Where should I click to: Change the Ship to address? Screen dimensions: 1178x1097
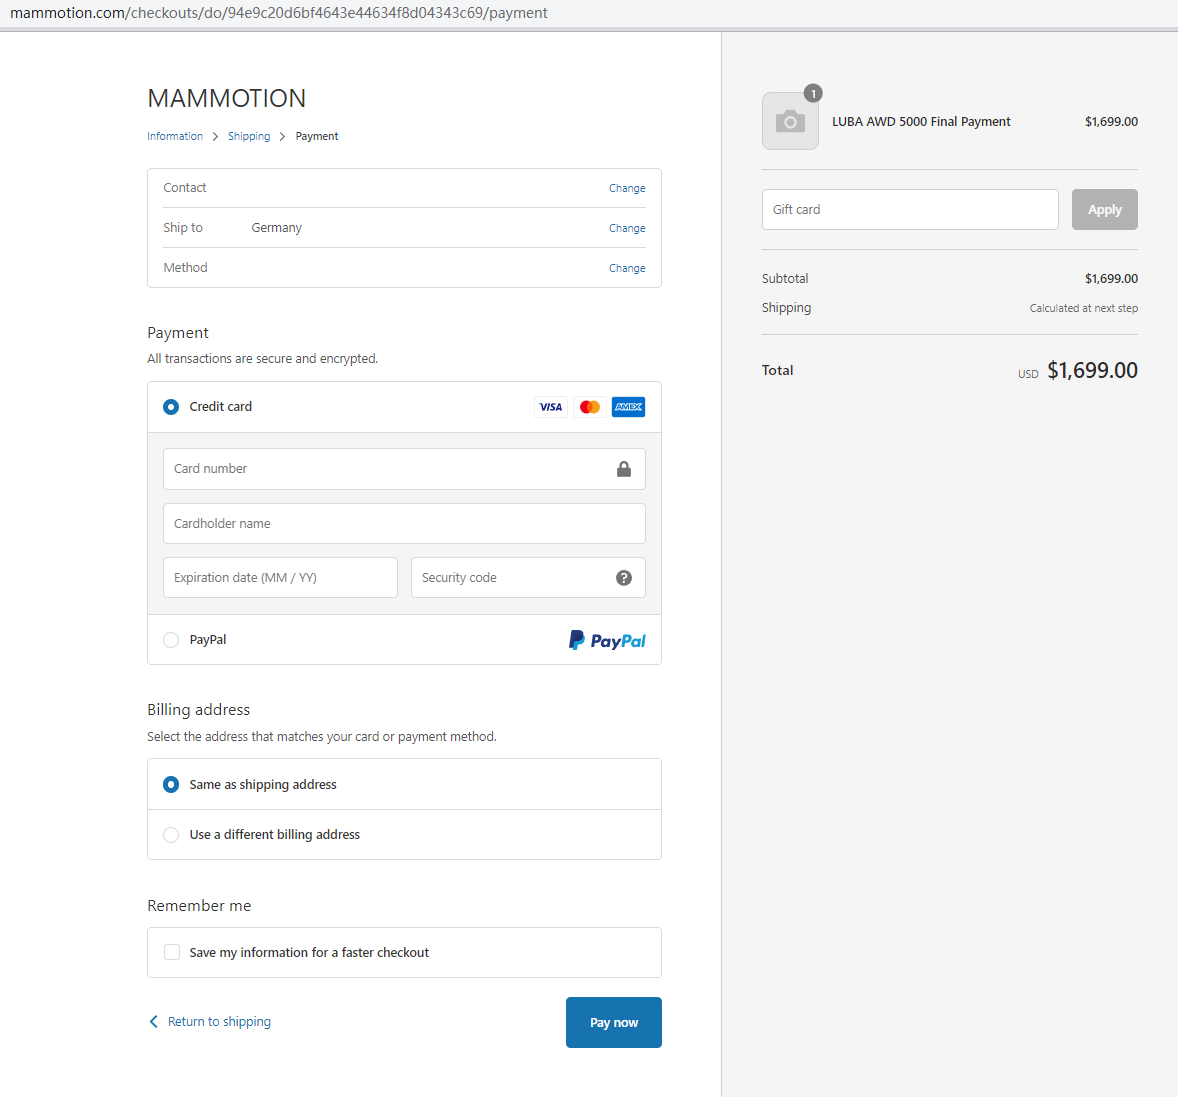(x=627, y=228)
